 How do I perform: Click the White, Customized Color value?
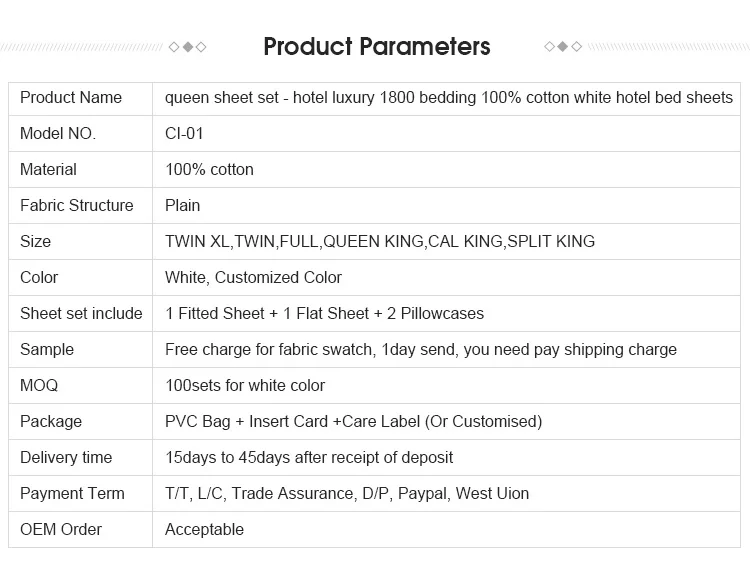[253, 278]
